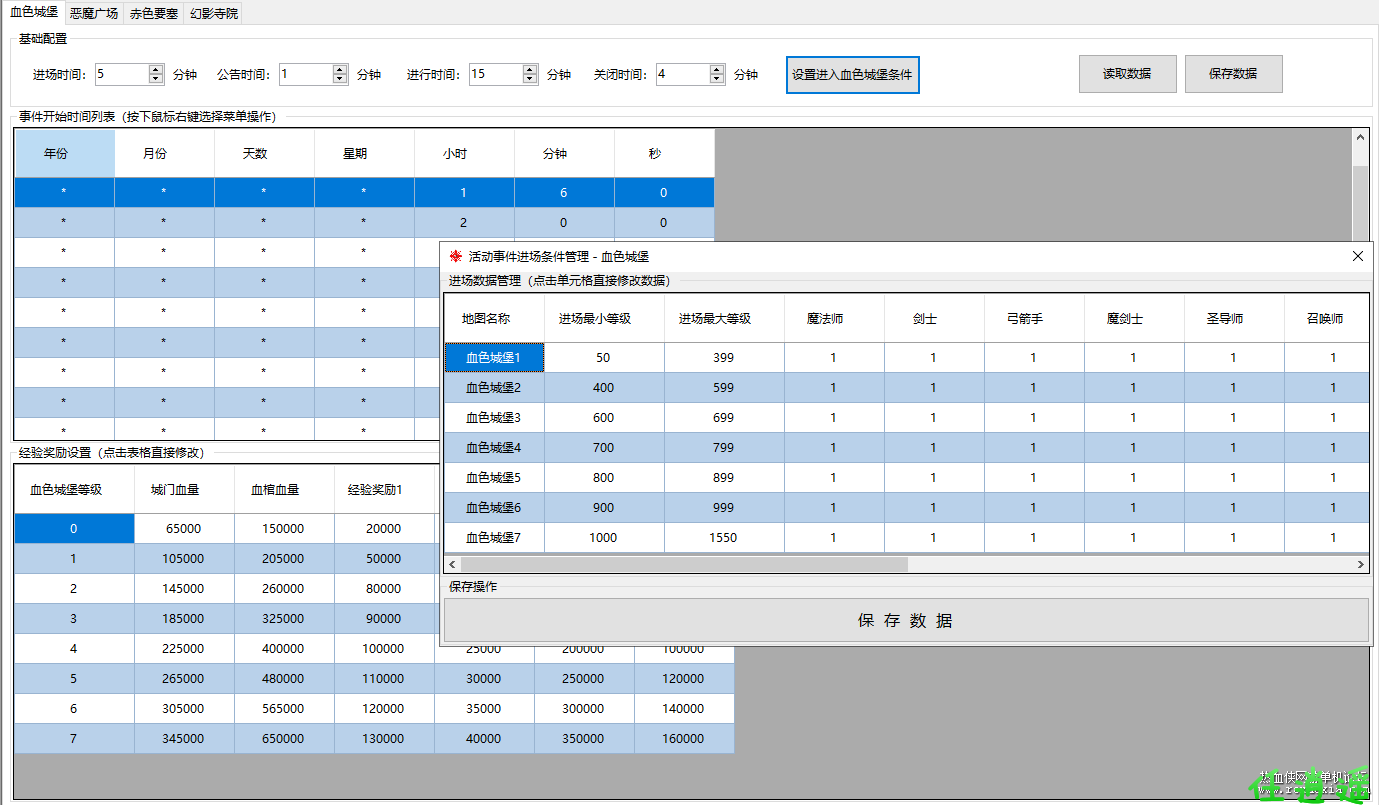
Task: Click 城门血量 cell showing 65000
Action: coord(184,529)
